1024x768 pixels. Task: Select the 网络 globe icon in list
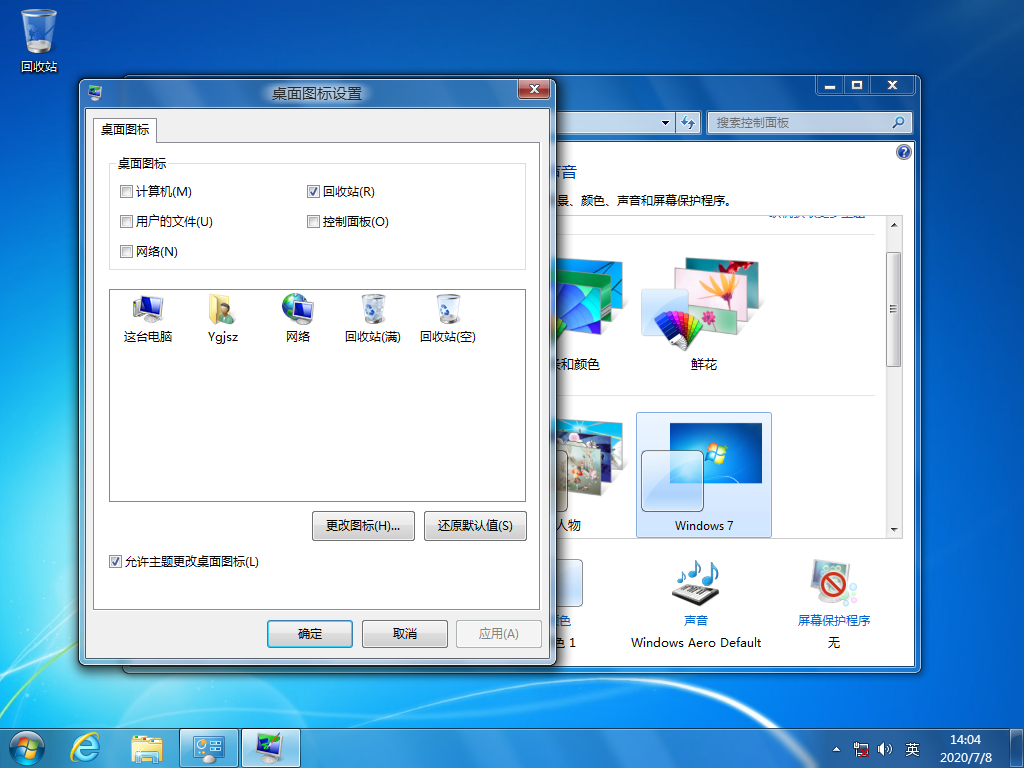click(x=298, y=318)
